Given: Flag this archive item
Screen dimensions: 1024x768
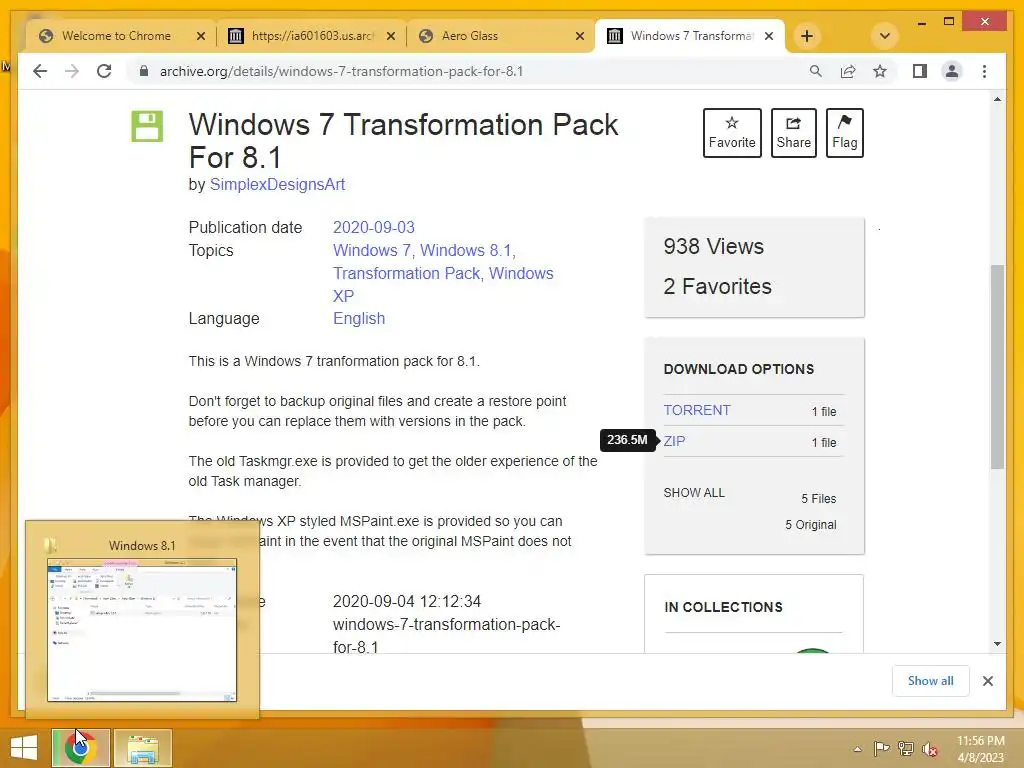Looking at the screenshot, I should pyautogui.click(x=844, y=133).
